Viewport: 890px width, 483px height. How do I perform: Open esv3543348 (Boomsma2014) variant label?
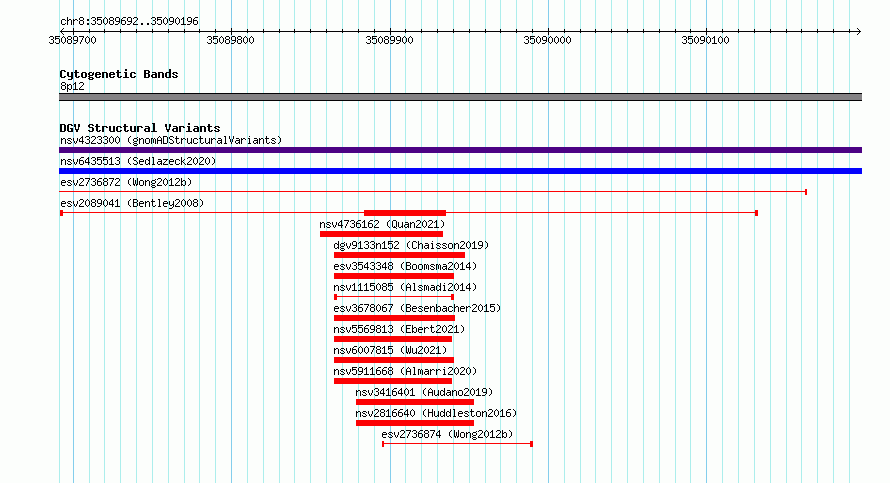pyautogui.click(x=405, y=266)
